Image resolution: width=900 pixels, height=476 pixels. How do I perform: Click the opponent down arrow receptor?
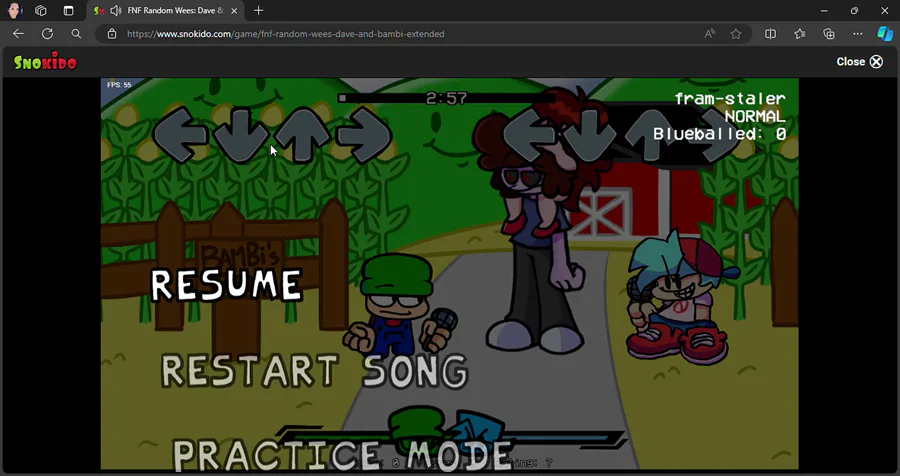(x=241, y=136)
